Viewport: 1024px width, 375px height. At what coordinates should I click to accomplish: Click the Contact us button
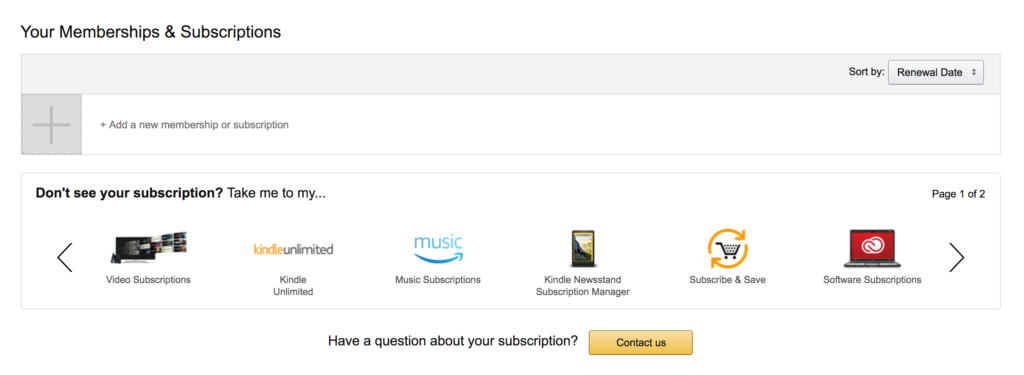click(x=641, y=342)
